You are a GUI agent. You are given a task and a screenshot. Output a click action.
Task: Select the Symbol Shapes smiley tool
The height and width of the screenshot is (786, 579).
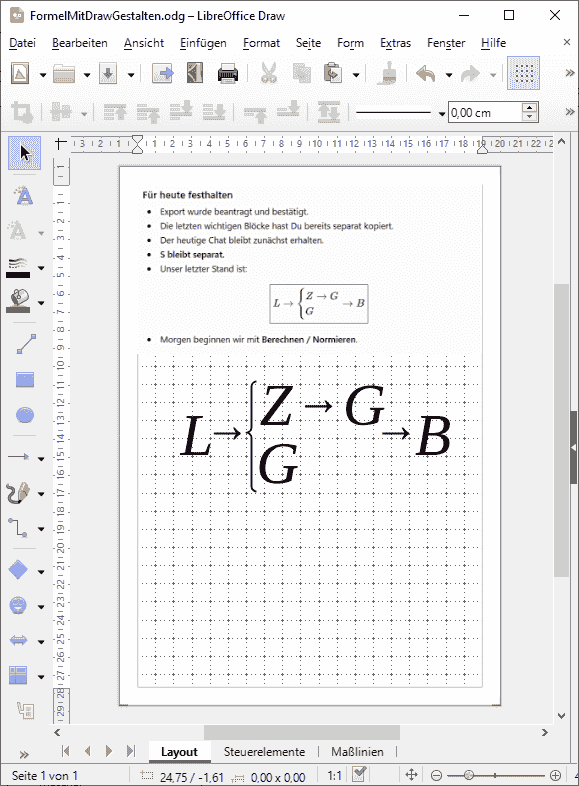click(x=19, y=605)
